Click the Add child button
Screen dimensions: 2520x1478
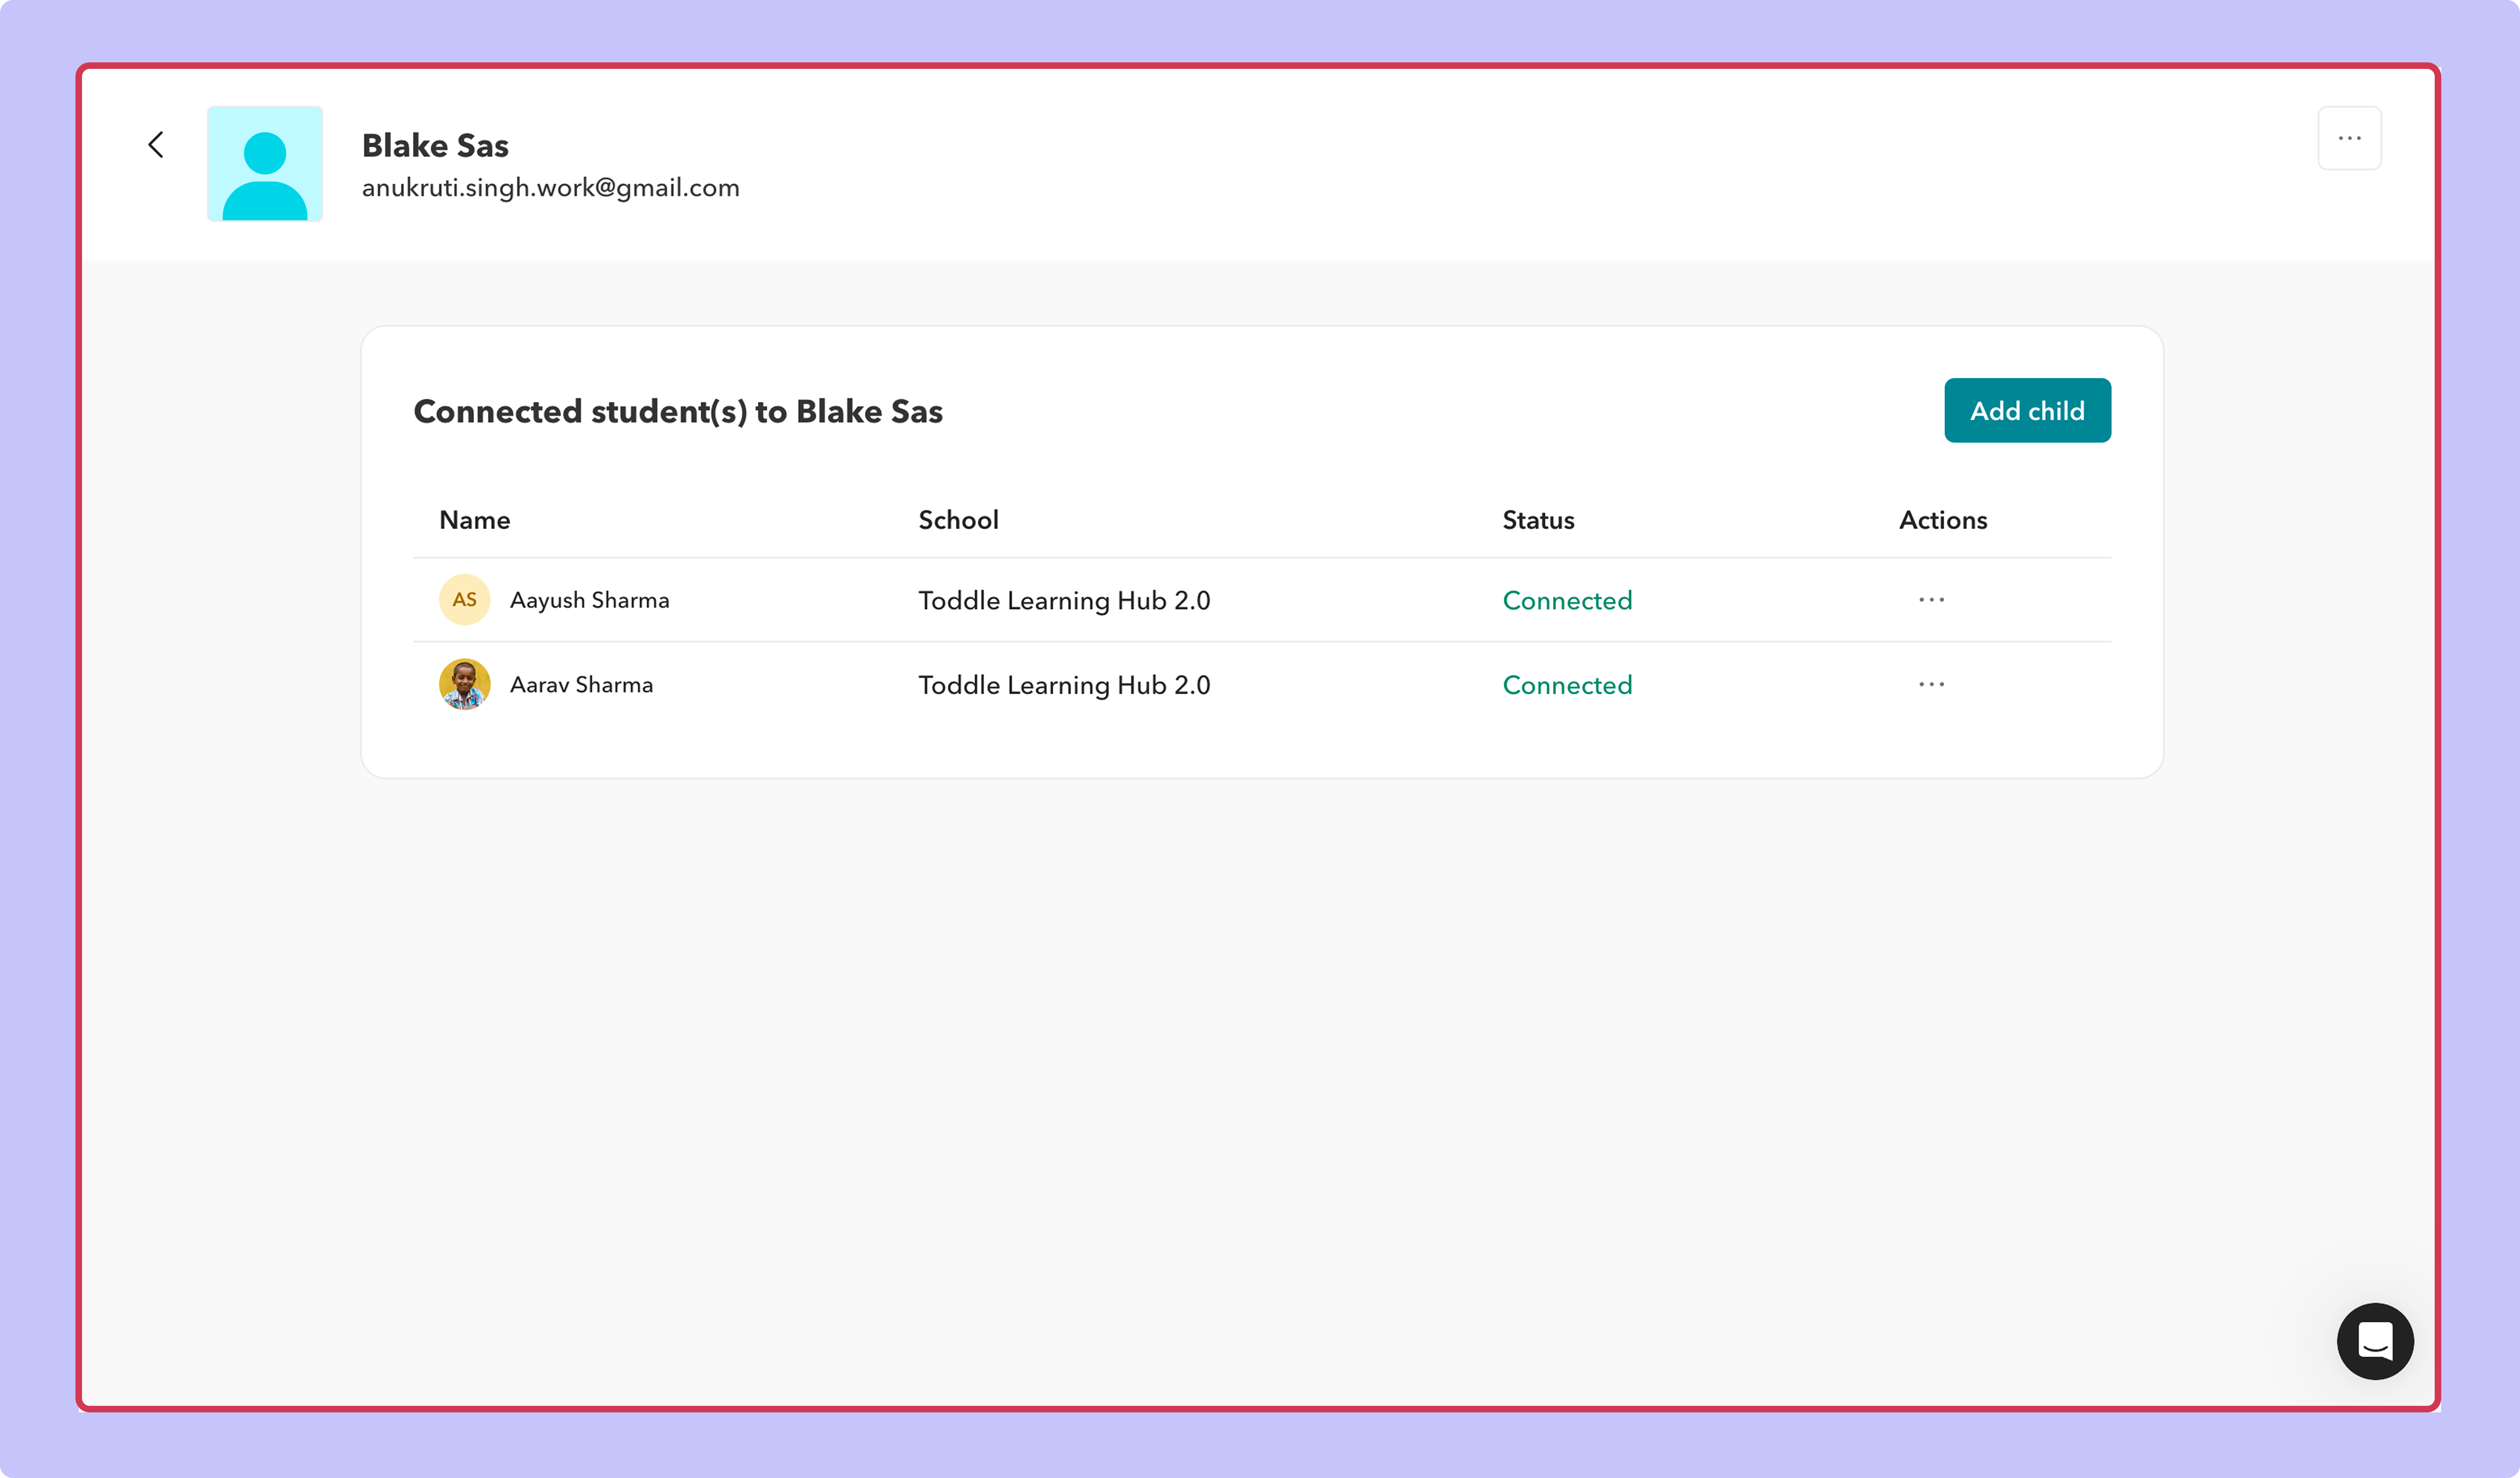point(2027,410)
